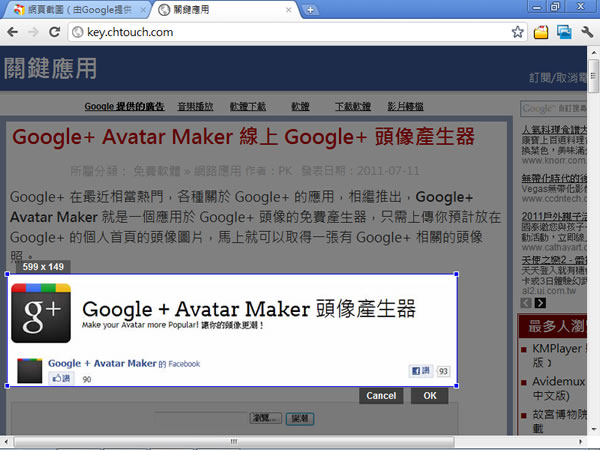Open the 軟體 ad link
Viewport: 600px width, 450px height.
[300, 106]
